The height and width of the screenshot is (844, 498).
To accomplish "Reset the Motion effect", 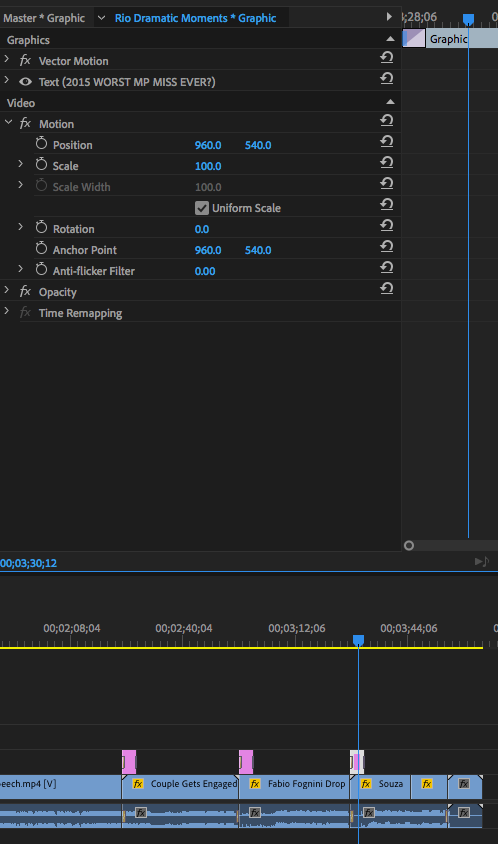I will (x=387, y=121).
